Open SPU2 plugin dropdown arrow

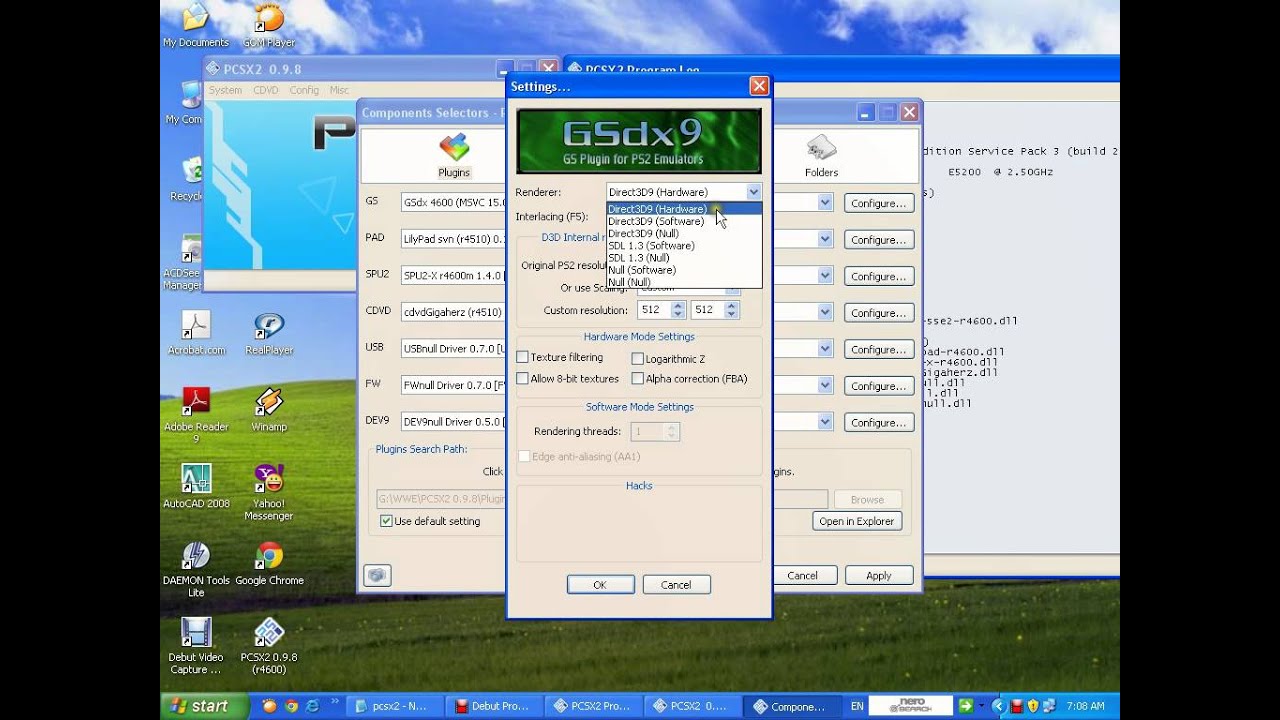click(825, 276)
